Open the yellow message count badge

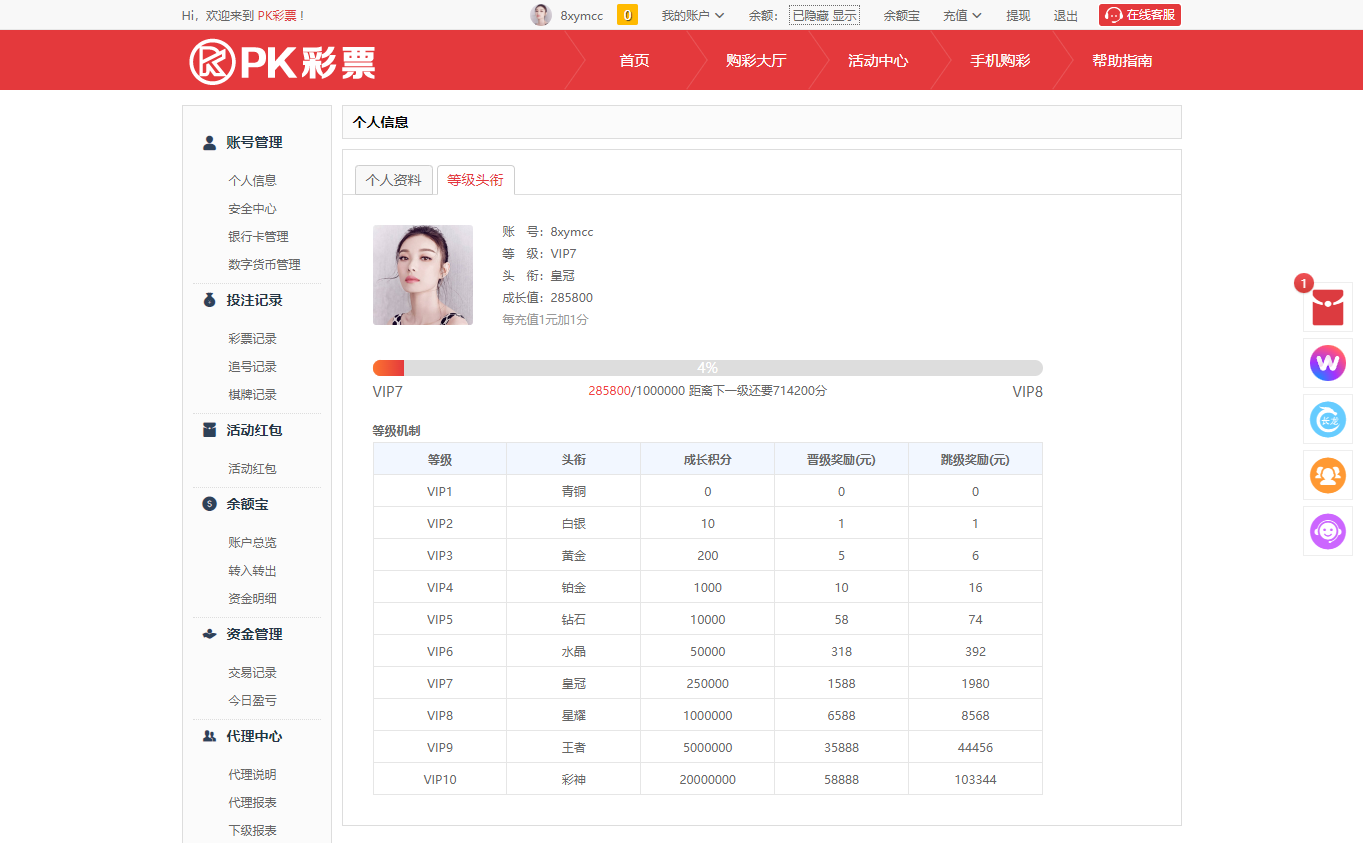pyautogui.click(x=627, y=15)
